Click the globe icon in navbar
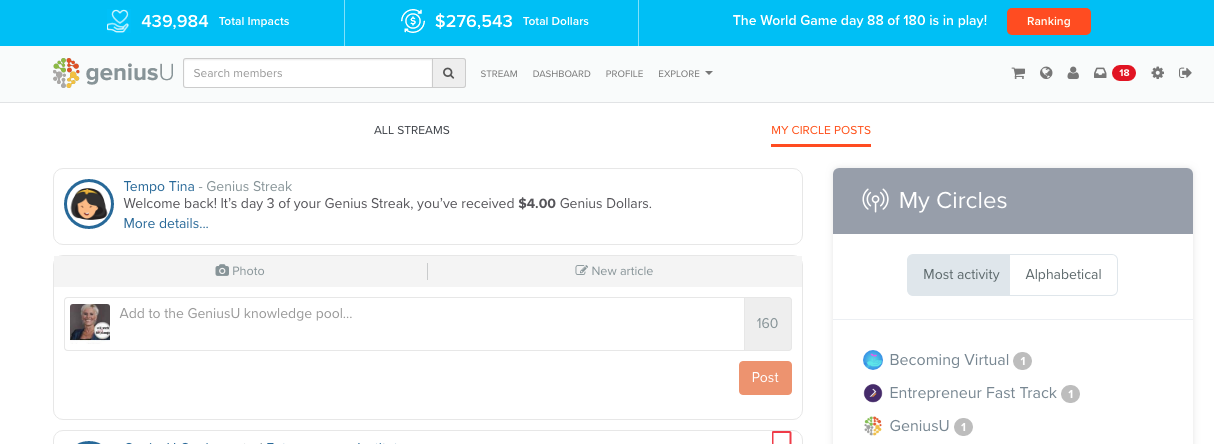The width and height of the screenshot is (1214, 444). point(1046,73)
